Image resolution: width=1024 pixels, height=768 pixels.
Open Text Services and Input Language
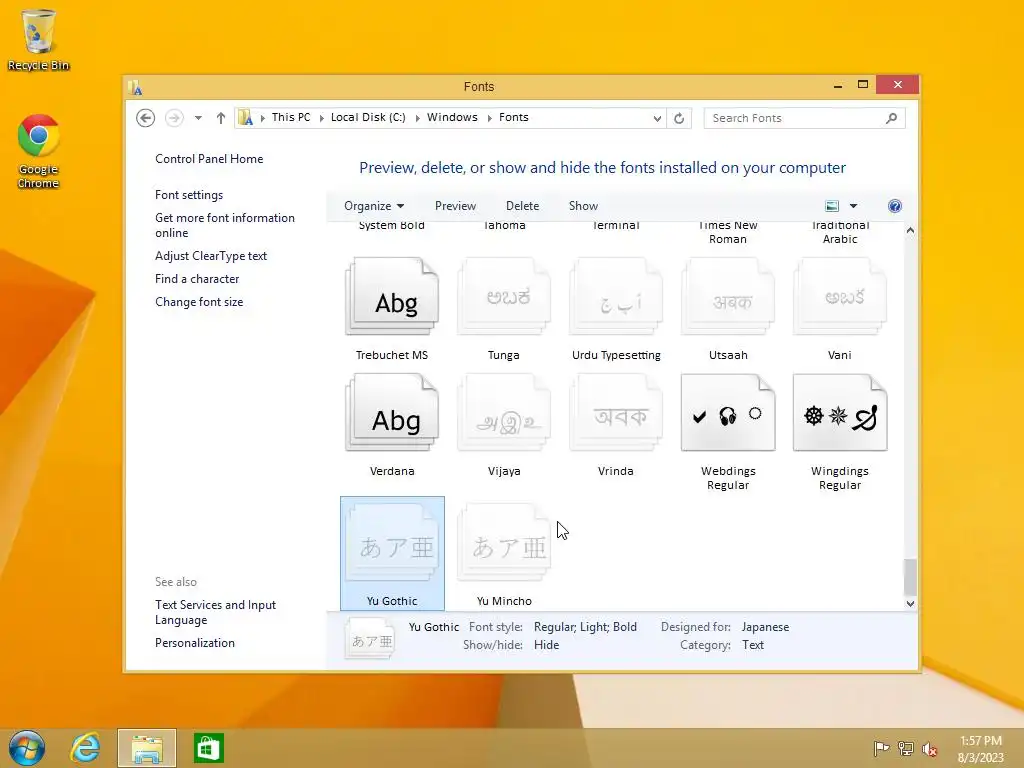pos(216,613)
